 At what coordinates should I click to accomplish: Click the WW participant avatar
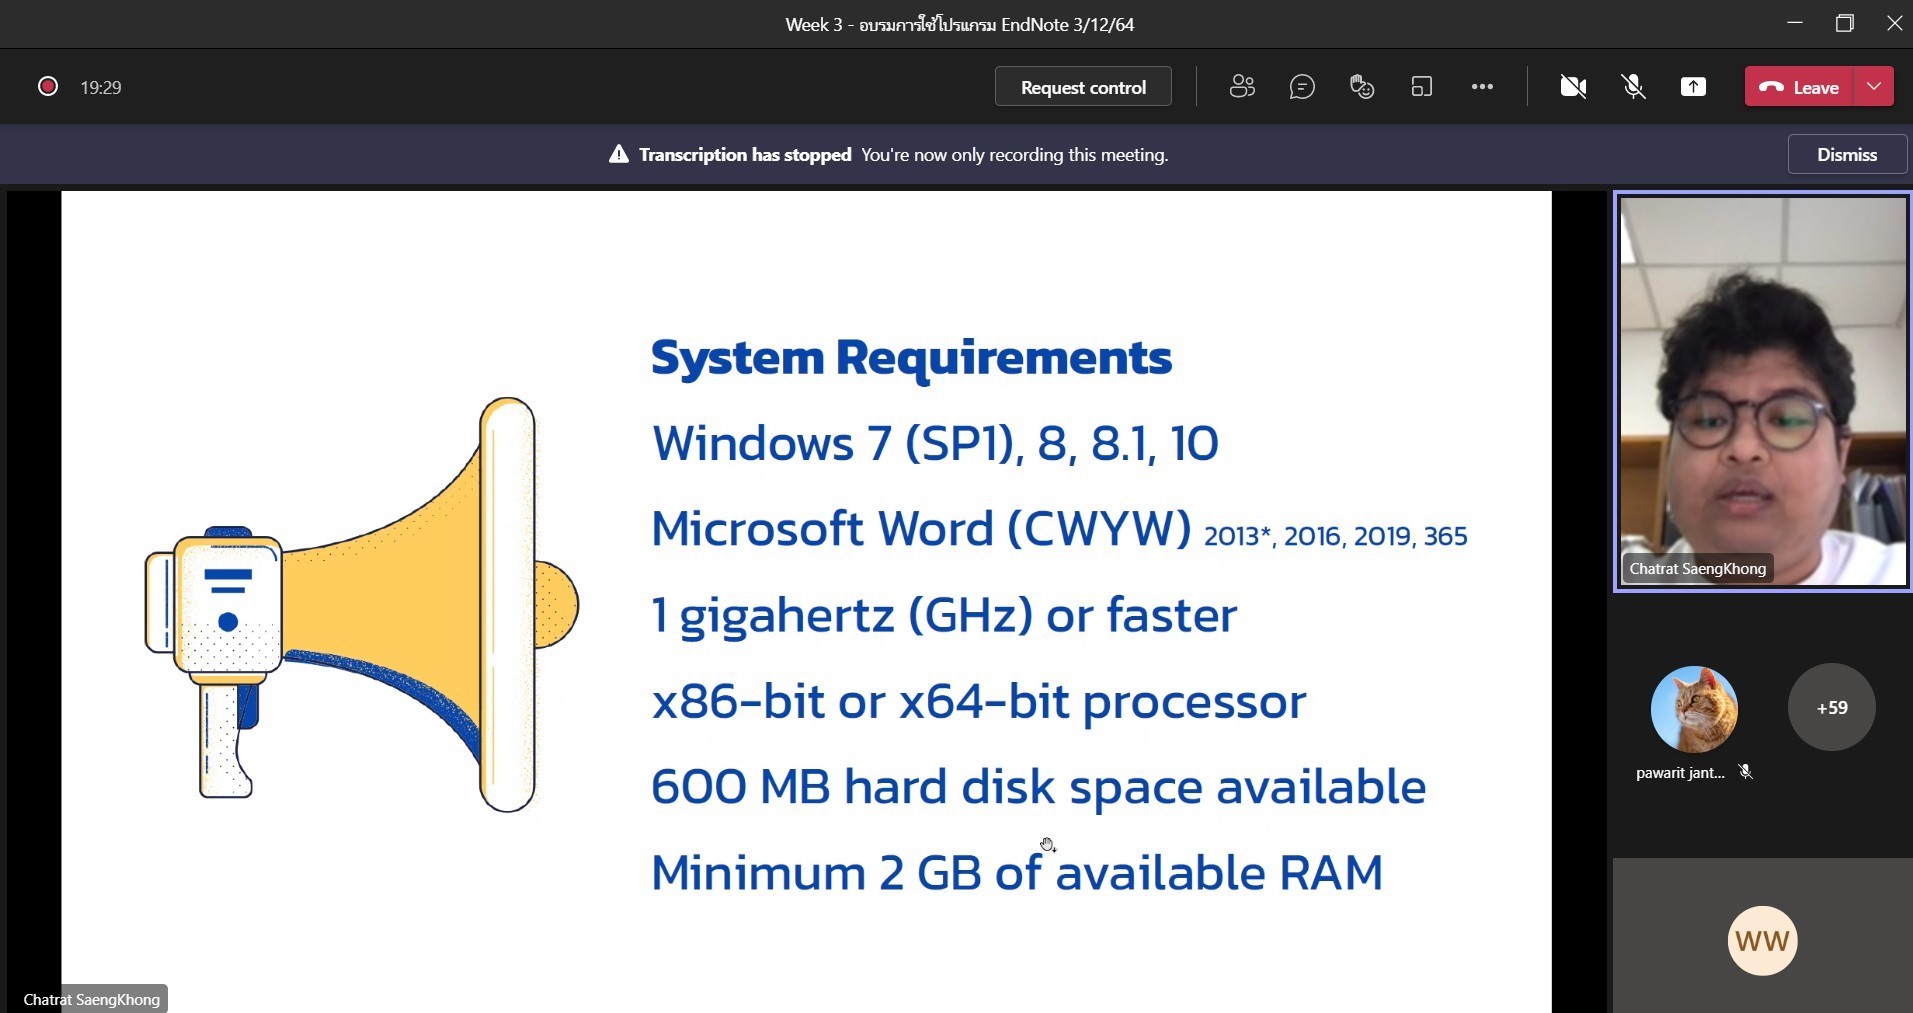tap(1762, 941)
